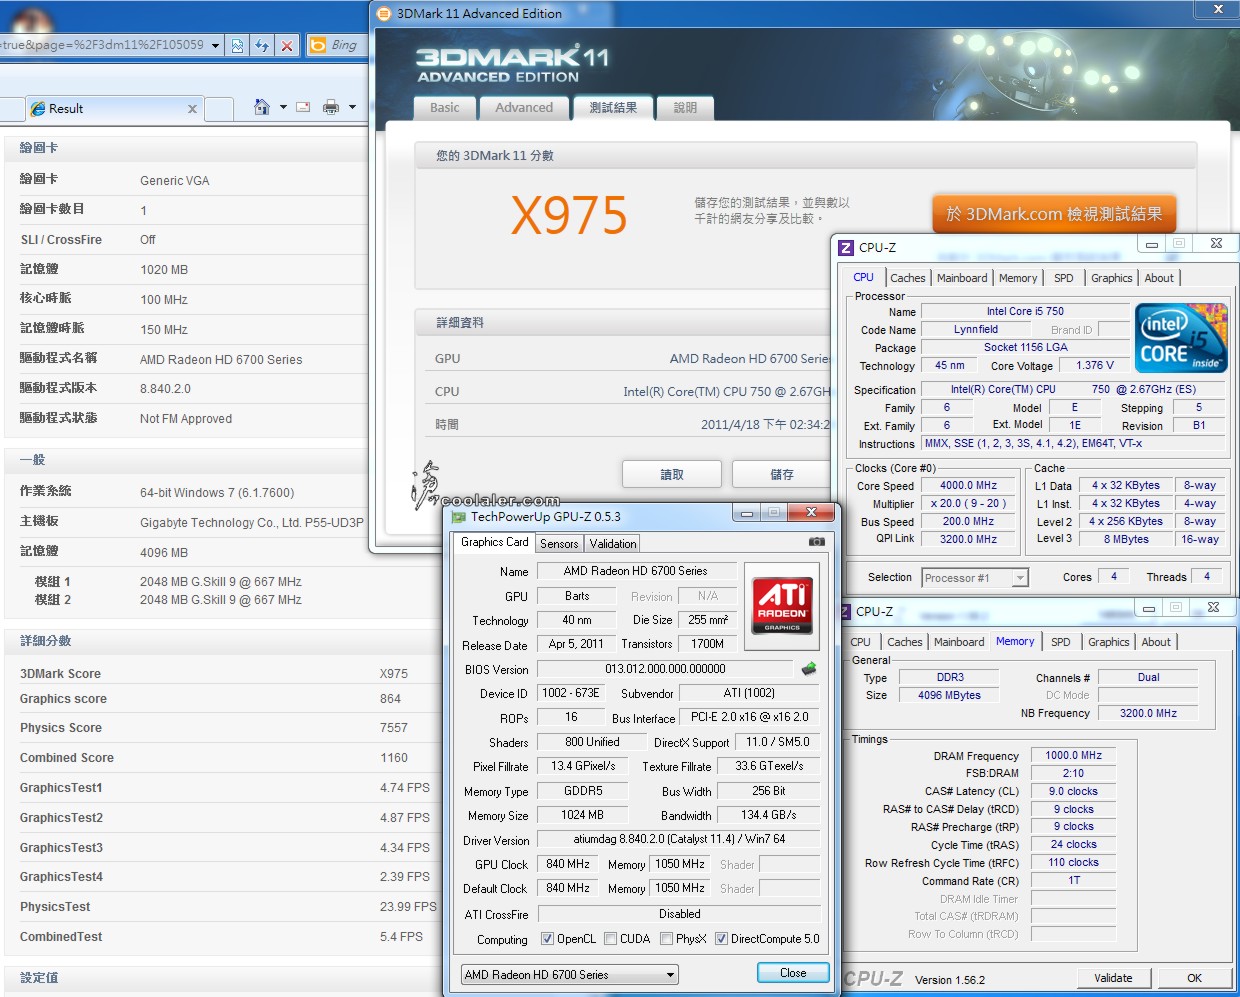
Task: Click the PhysicsTest value 23.99 FPS
Action: [x=408, y=907]
